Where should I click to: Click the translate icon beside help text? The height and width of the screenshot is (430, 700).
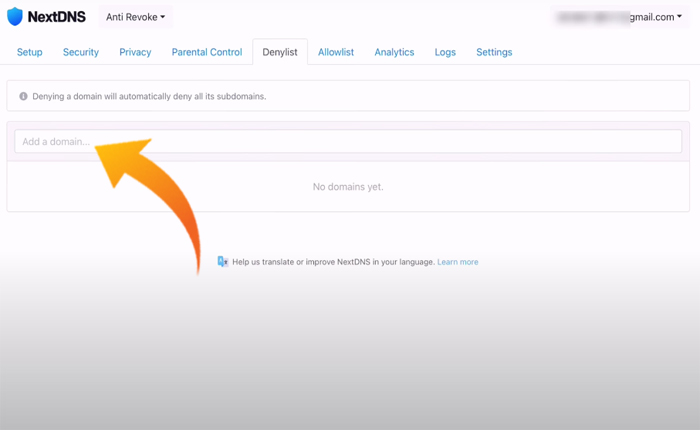coord(223,262)
